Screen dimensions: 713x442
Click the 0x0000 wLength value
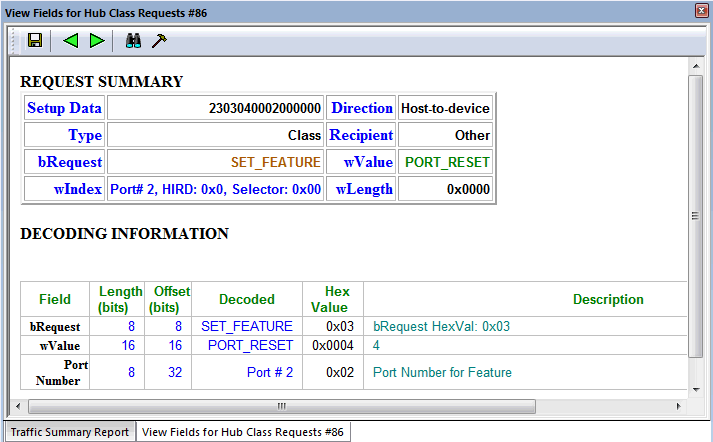(468, 189)
